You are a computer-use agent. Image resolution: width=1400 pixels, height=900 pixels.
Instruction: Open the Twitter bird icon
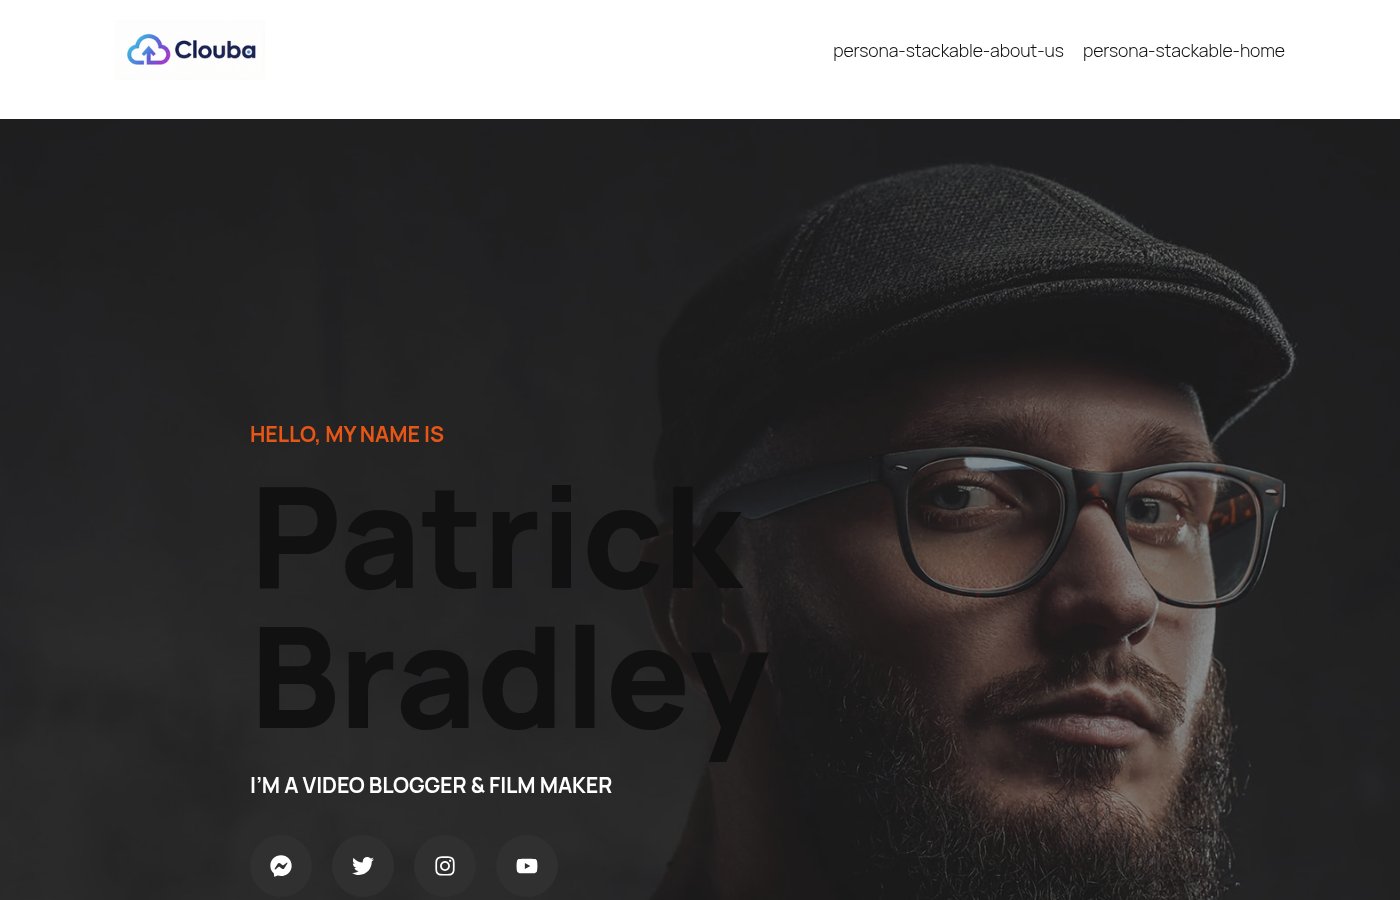click(363, 866)
